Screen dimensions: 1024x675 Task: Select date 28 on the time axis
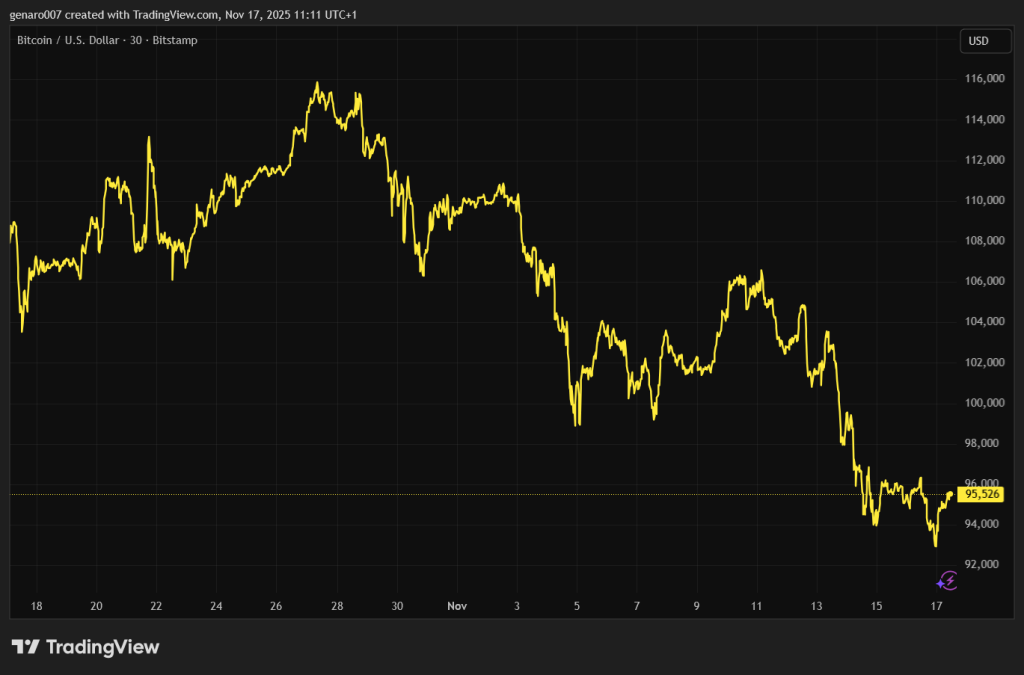(x=337, y=606)
